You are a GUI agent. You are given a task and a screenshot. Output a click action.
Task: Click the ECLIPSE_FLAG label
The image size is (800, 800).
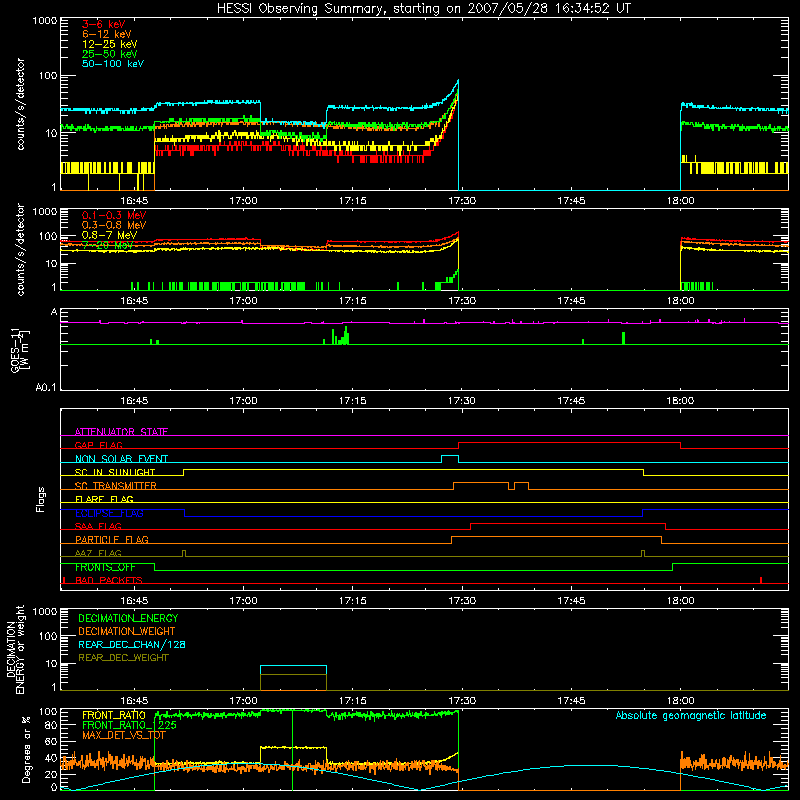click(x=109, y=513)
